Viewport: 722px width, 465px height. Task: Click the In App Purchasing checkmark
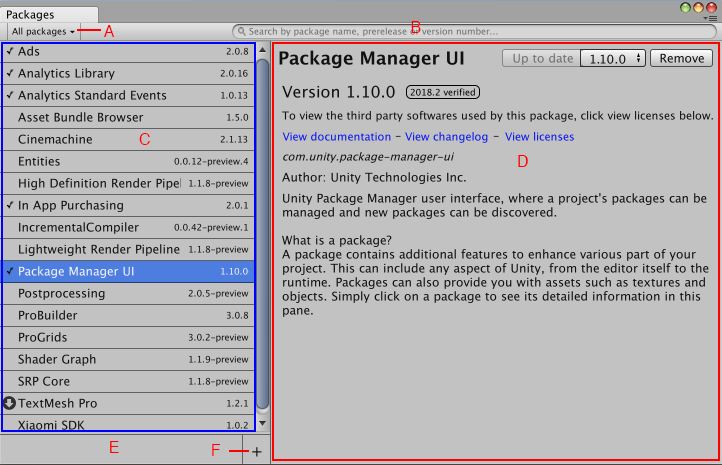tap(10, 205)
